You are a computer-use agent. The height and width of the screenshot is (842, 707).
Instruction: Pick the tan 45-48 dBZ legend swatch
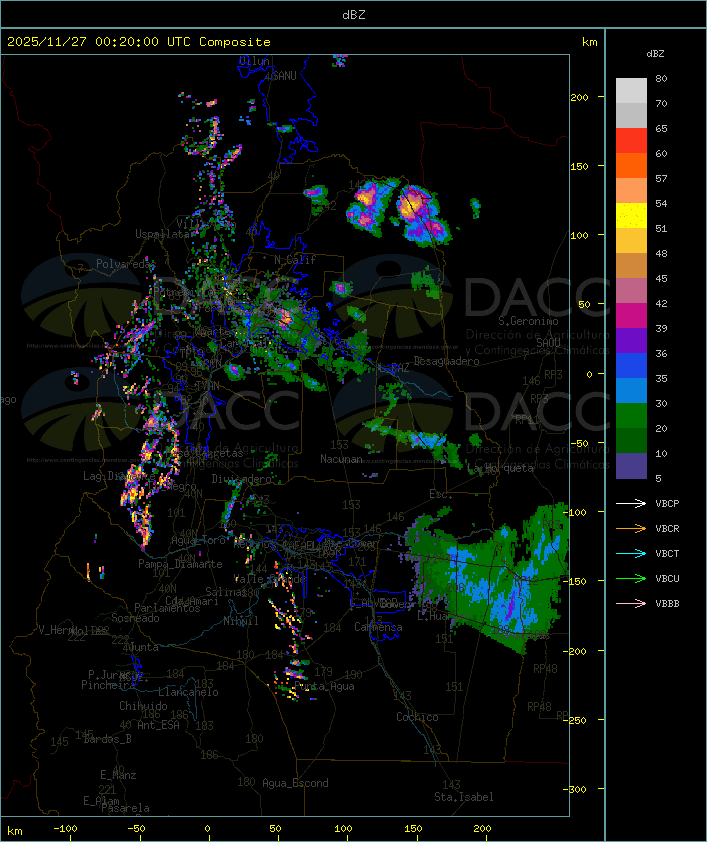pos(631,266)
